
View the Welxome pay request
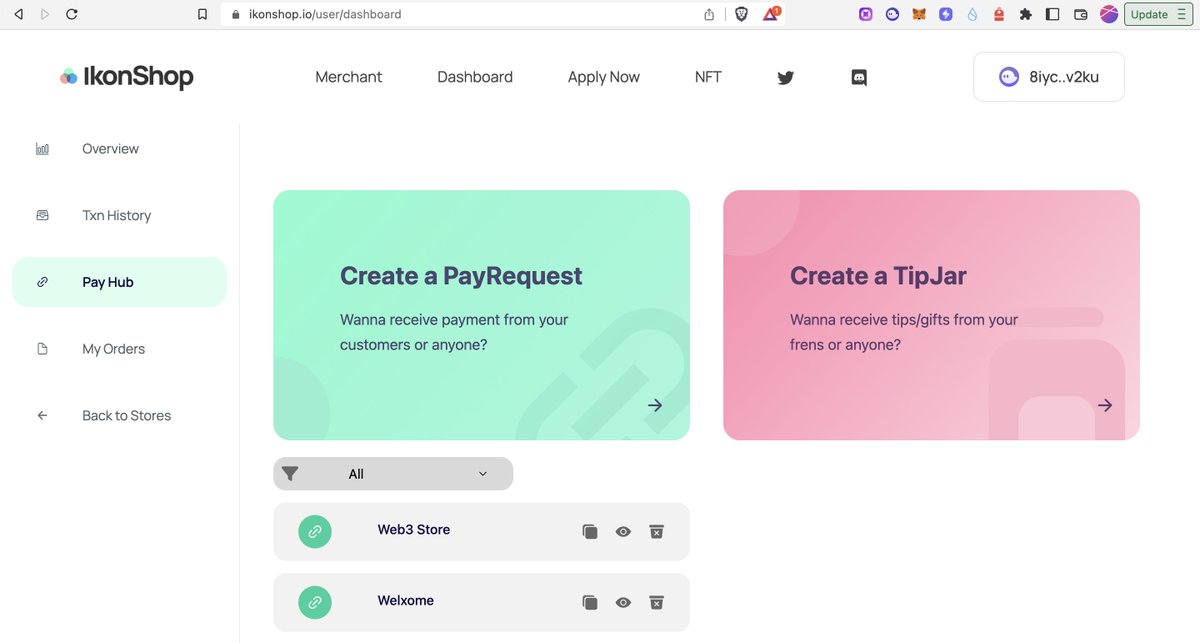pyautogui.click(x=623, y=602)
